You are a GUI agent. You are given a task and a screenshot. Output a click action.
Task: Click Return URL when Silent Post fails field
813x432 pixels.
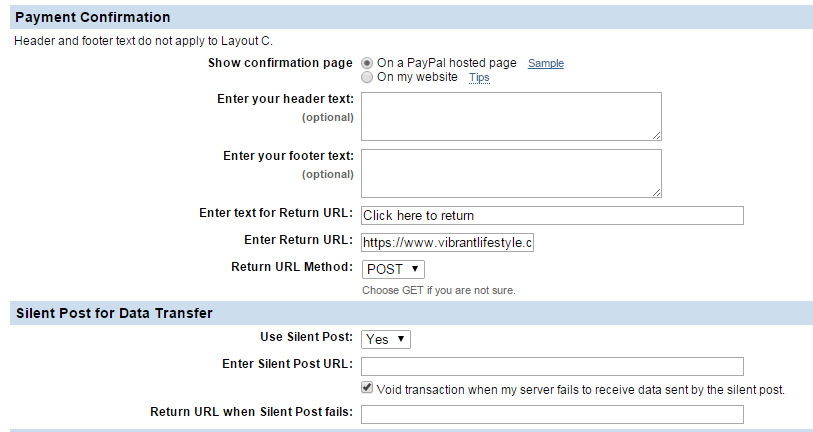552,414
